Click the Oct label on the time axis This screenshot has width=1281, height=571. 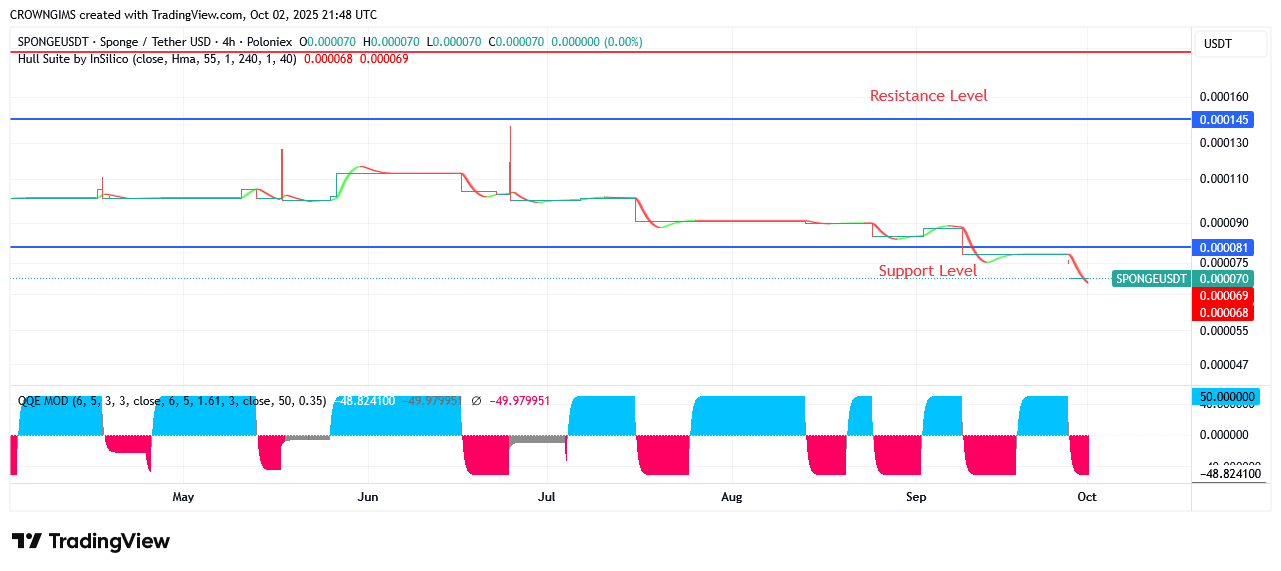pos(1087,497)
